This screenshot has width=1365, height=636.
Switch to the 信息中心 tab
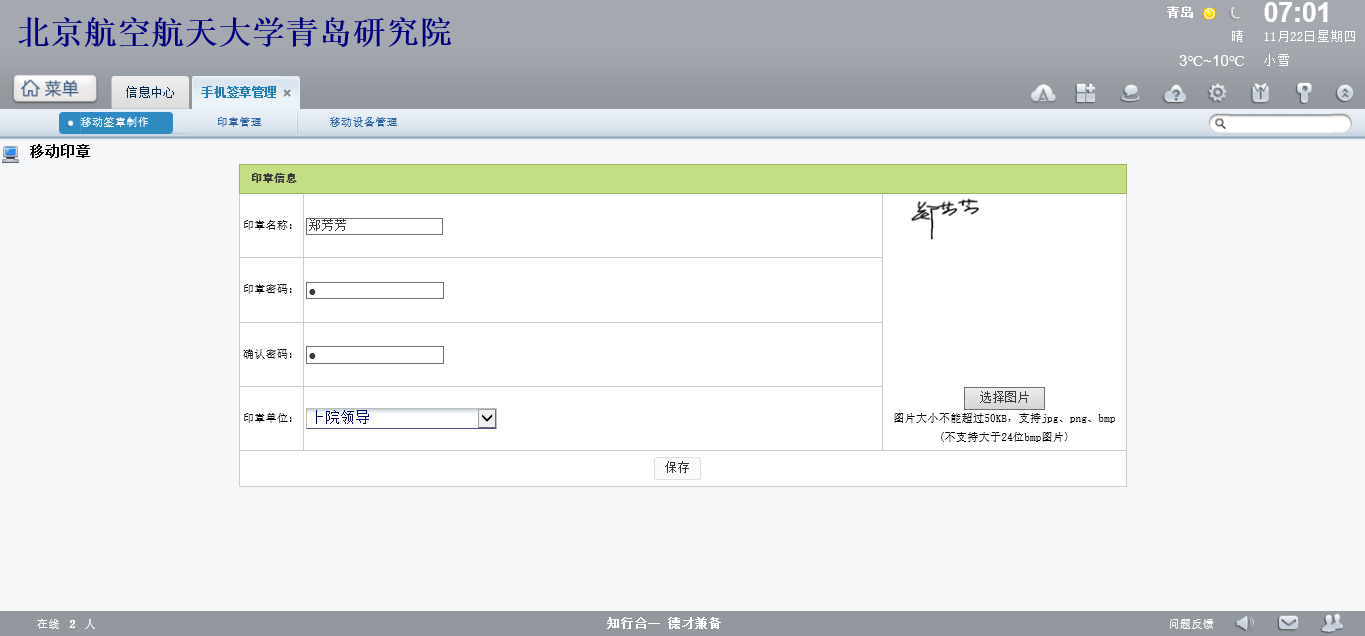pyautogui.click(x=150, y=93)
